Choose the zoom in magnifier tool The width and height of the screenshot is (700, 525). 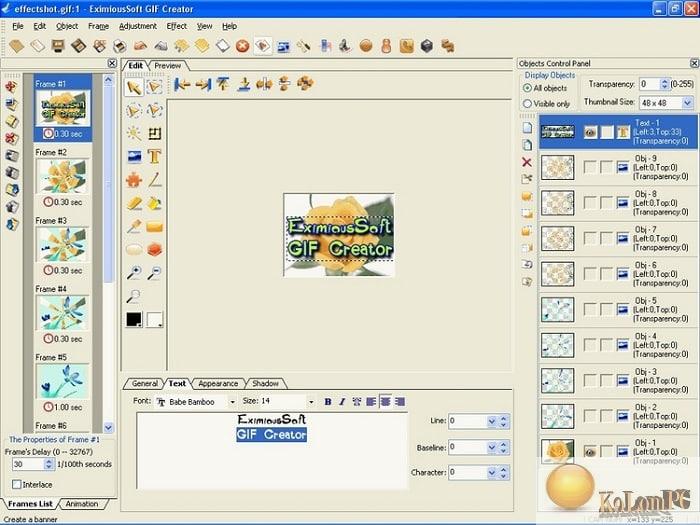pos(133,273)
